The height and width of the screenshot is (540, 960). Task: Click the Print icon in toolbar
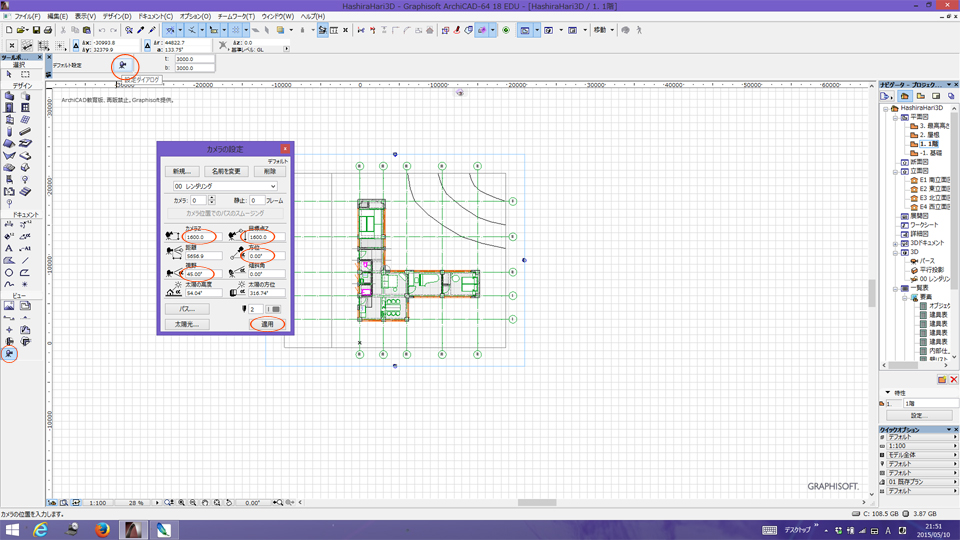[x=48, y=30]
